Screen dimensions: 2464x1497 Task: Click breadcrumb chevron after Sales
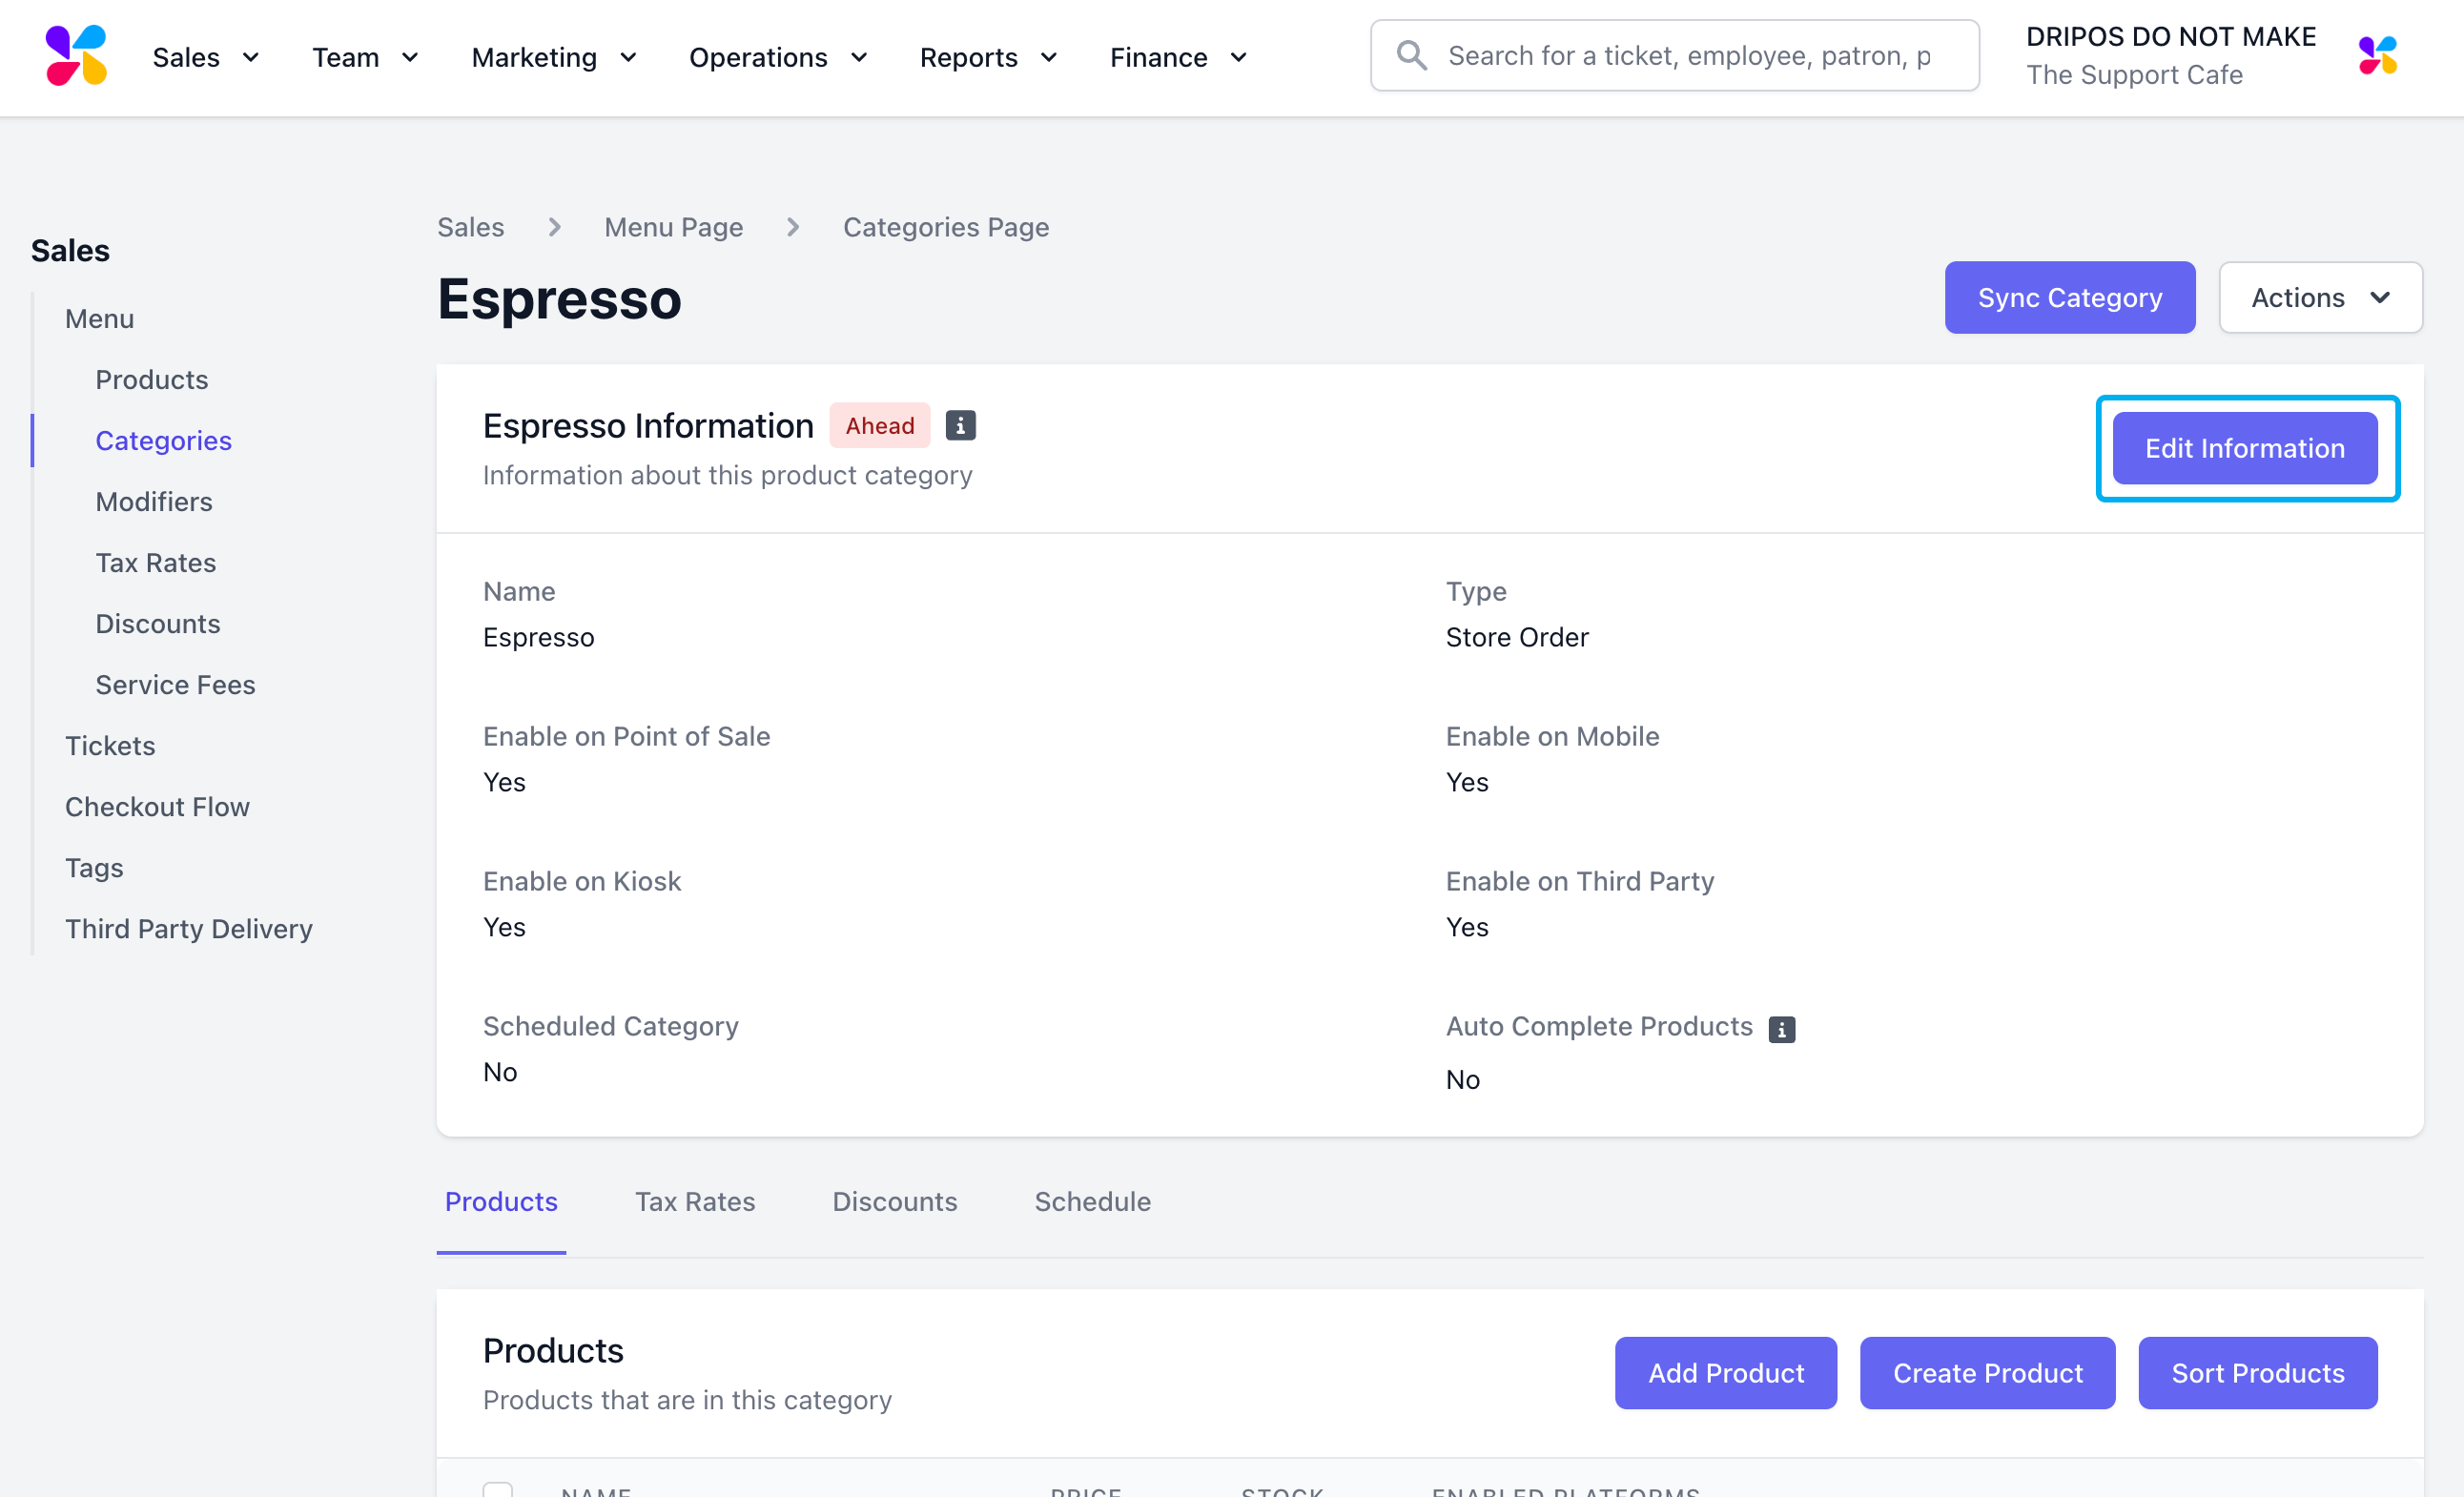click(x=554, y=228)
